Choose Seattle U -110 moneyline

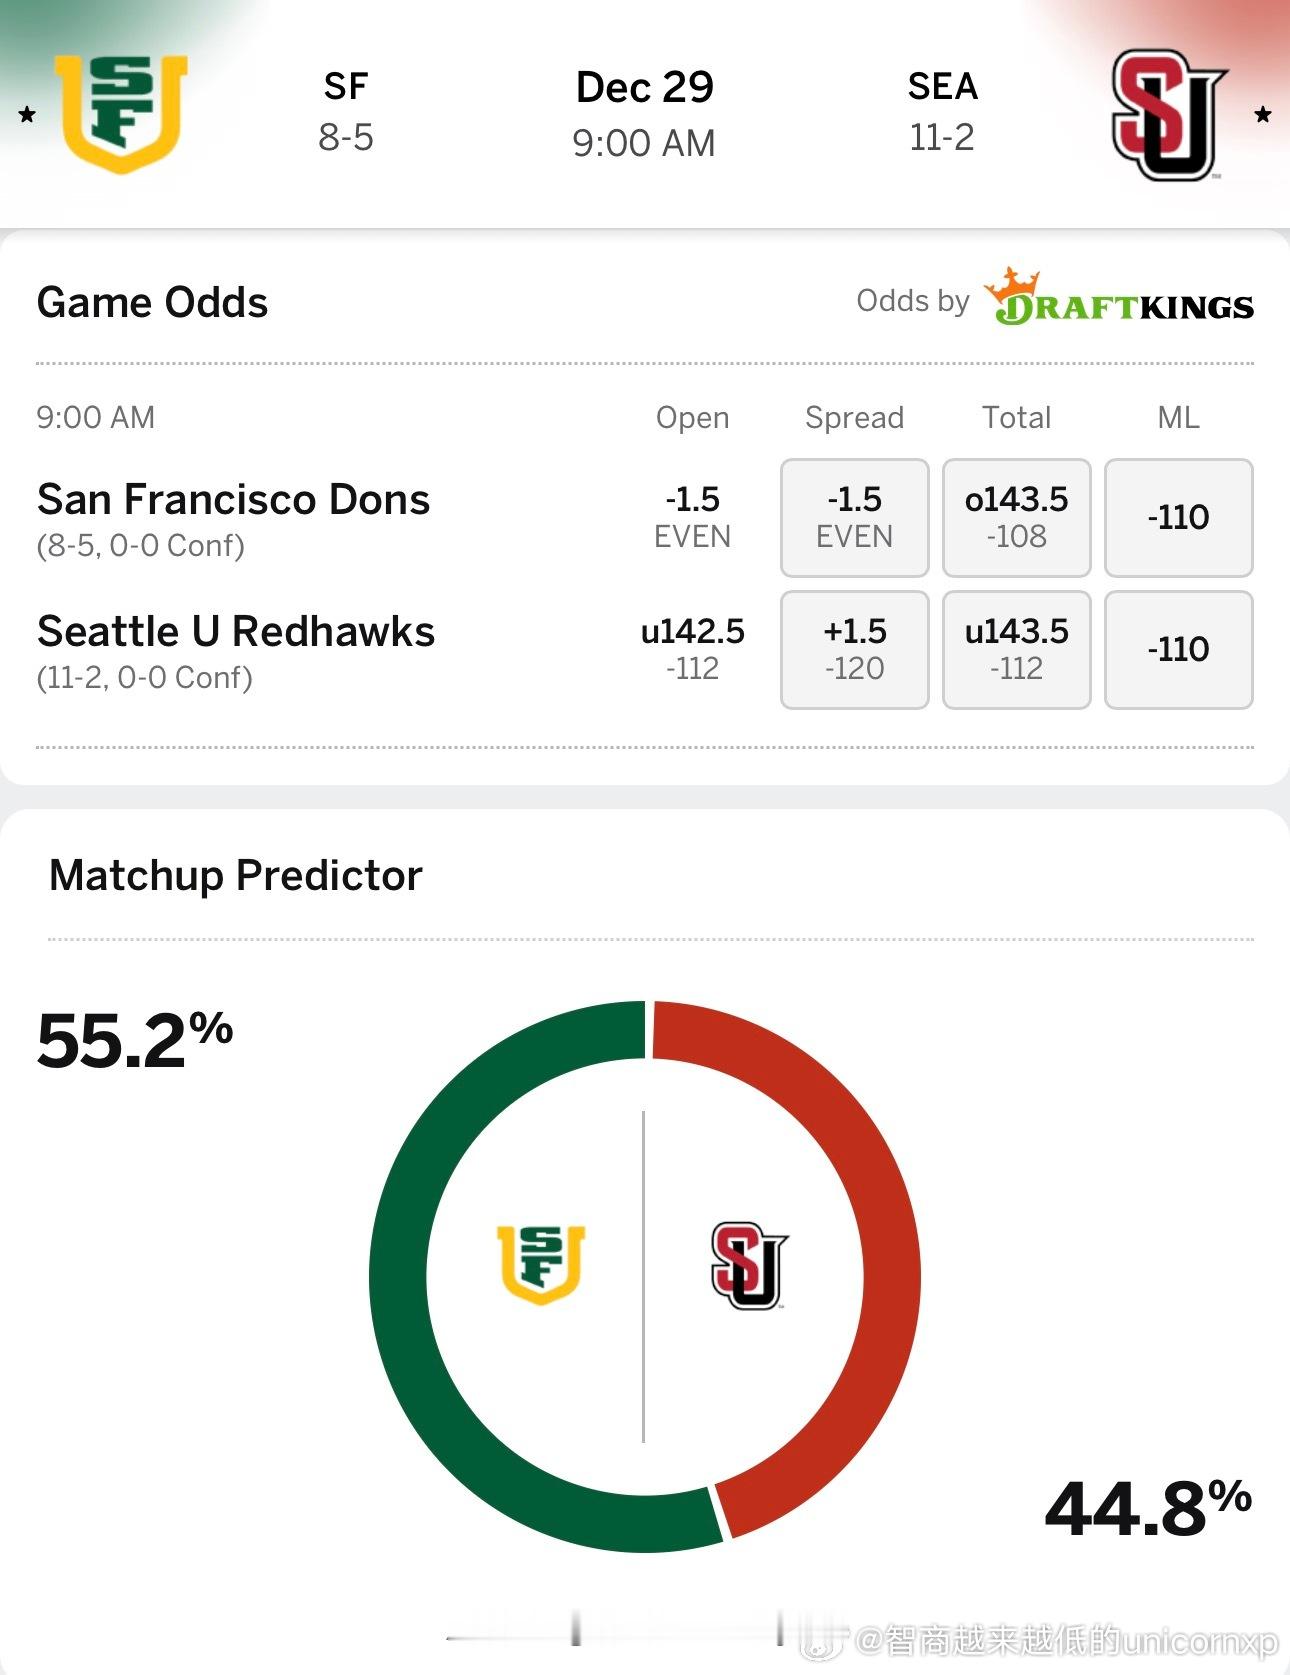tap(1178, 650)
